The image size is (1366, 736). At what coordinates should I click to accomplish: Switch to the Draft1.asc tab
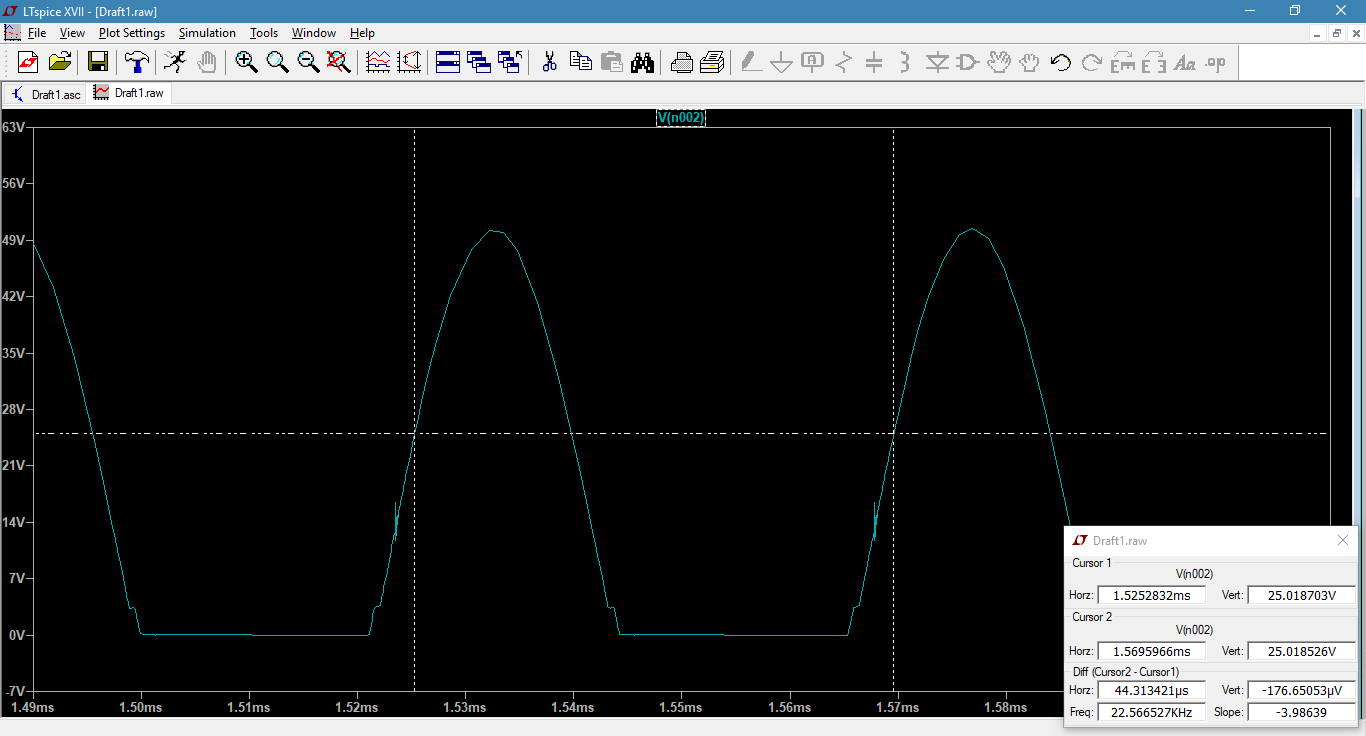click(47, 94)
